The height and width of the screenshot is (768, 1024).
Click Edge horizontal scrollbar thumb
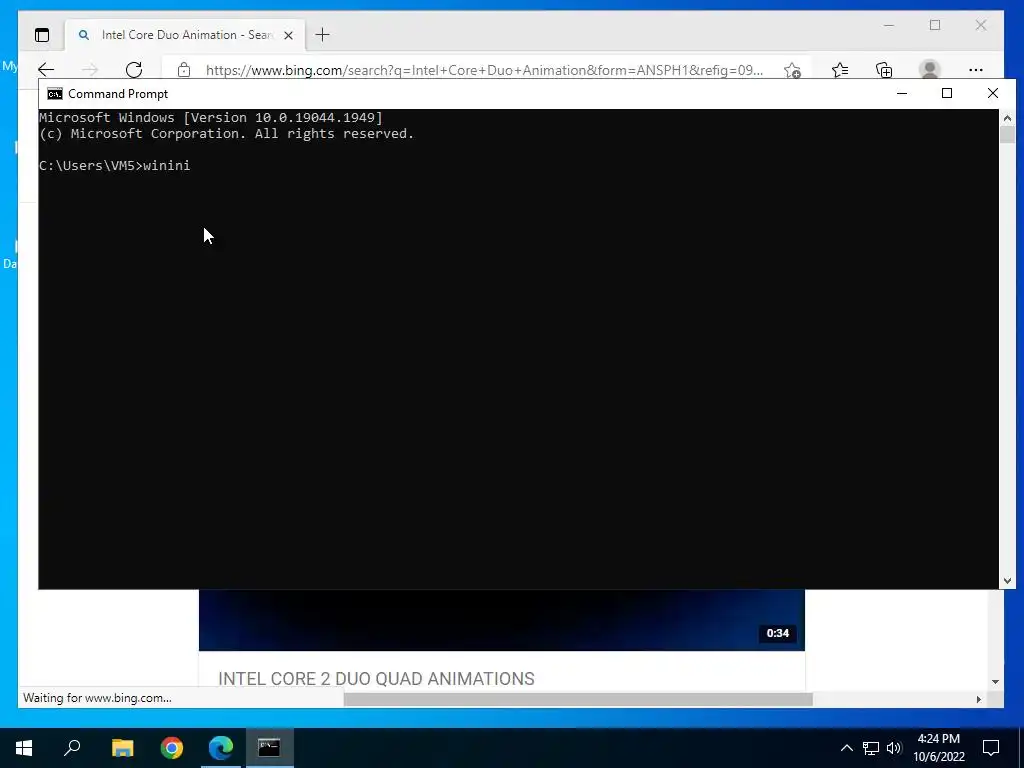point(578,699)
